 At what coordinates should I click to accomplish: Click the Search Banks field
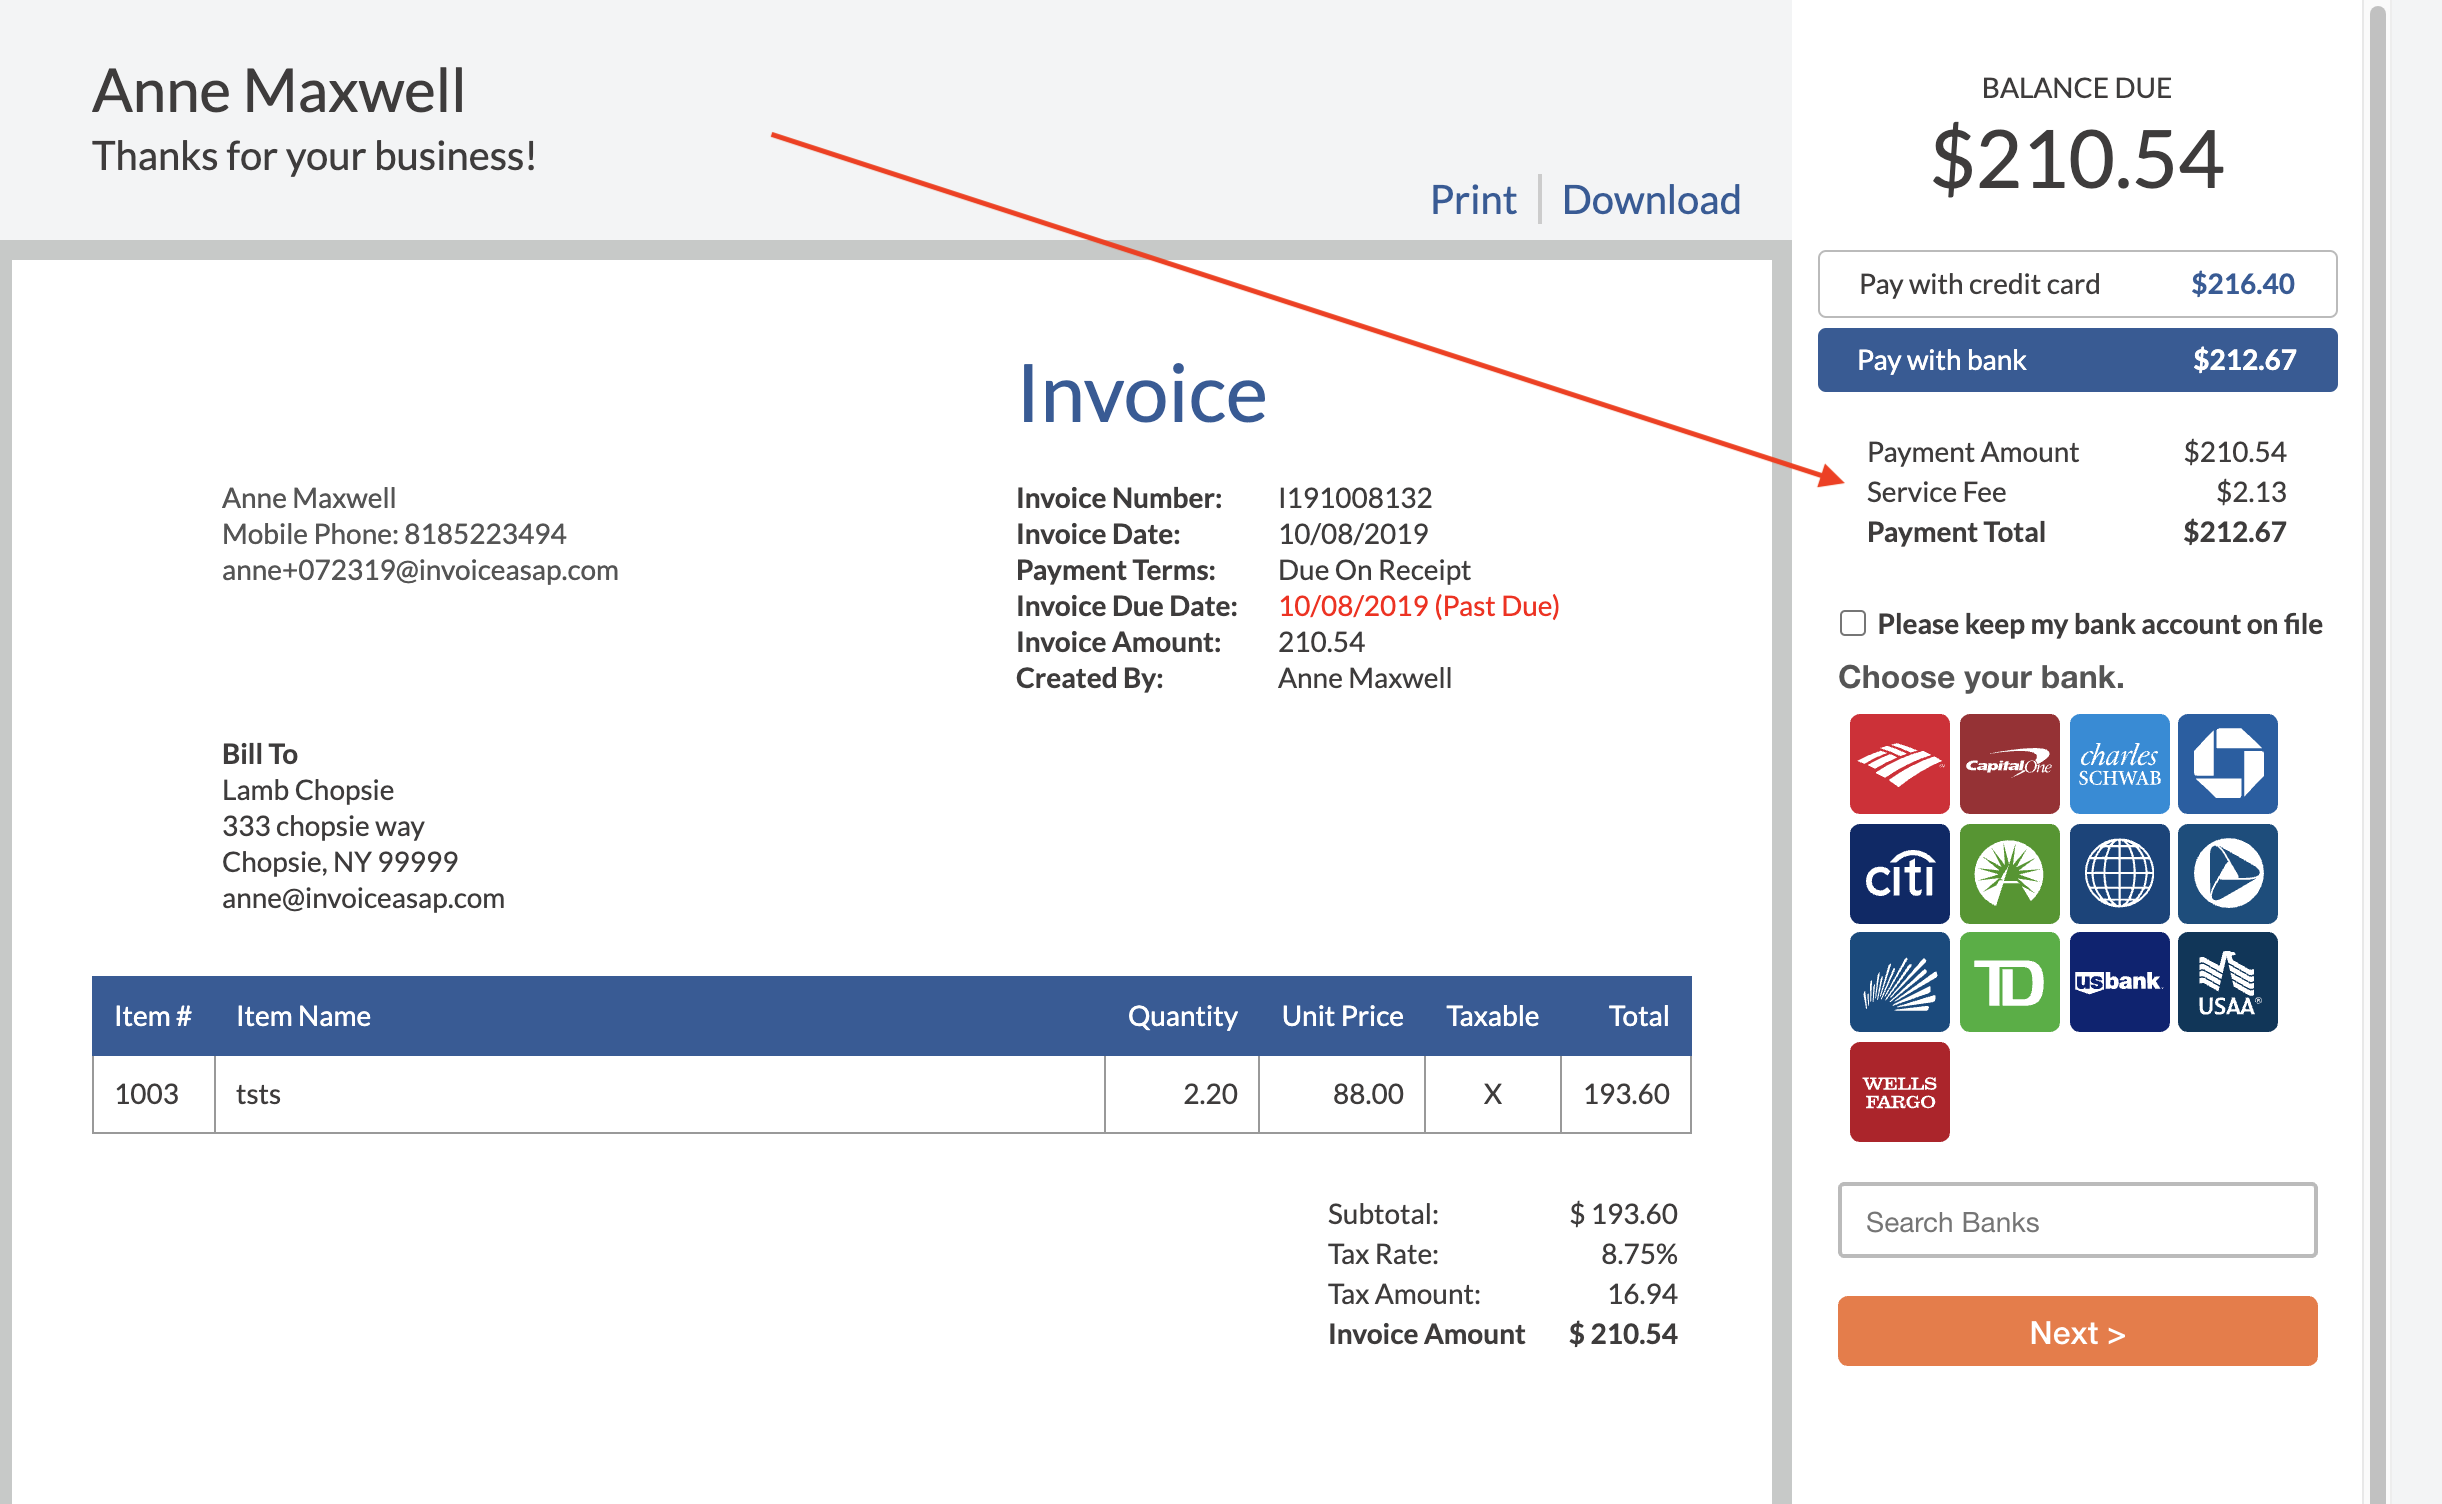point(2077,1221)
